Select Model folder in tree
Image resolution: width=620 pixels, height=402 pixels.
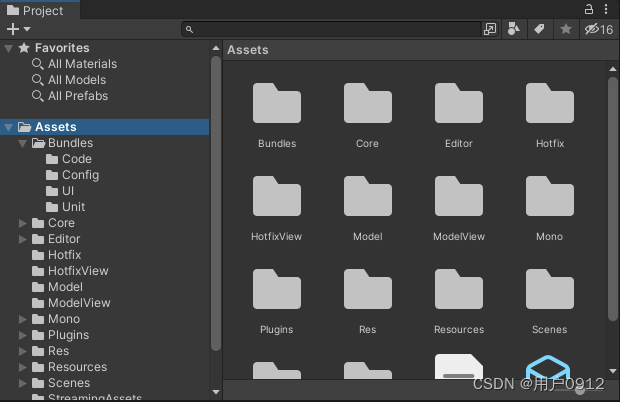(65, 287)
